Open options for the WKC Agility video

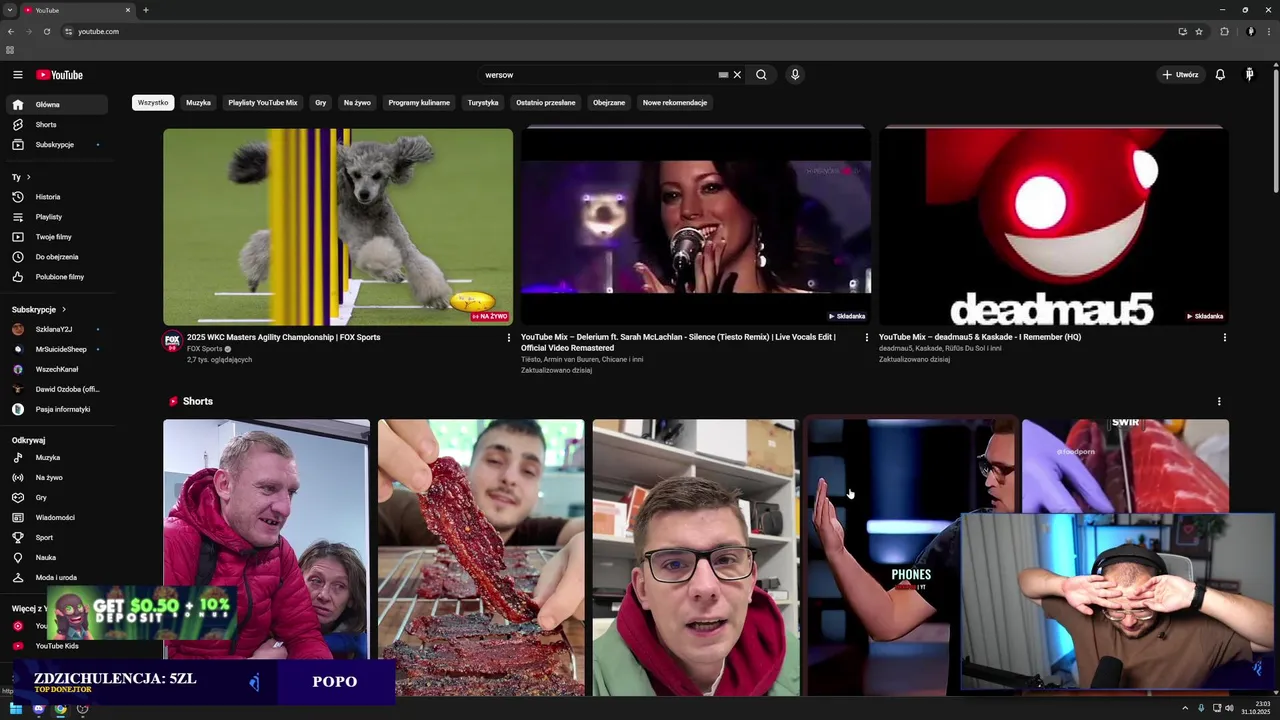509,338
